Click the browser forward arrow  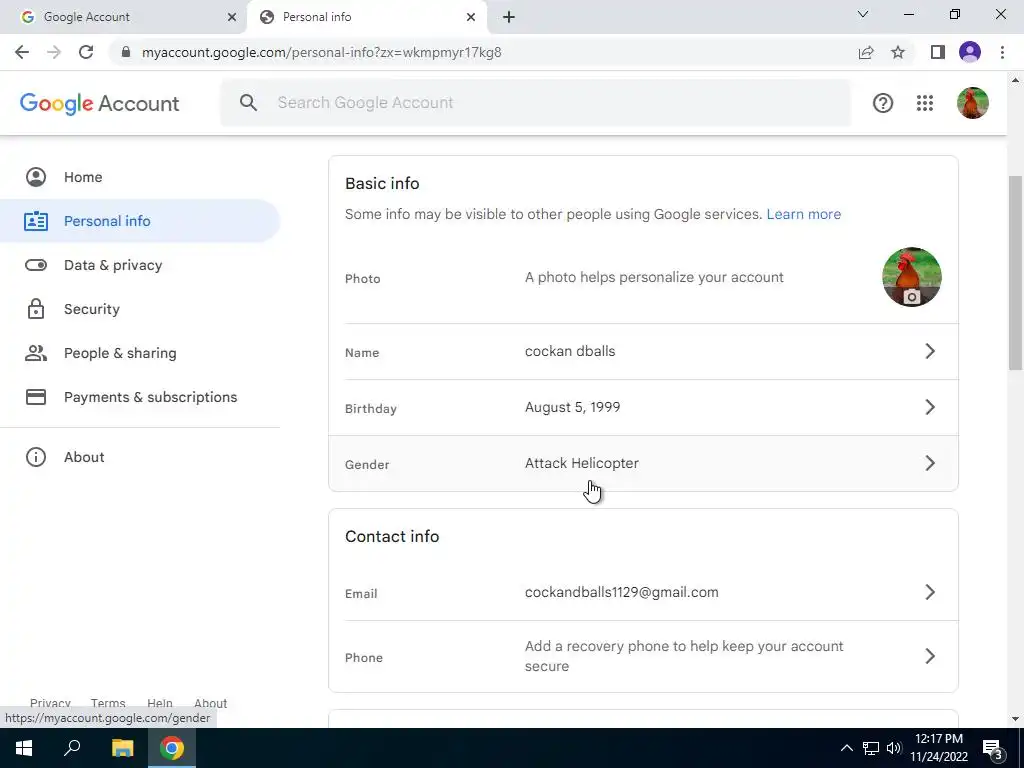click(54, 52)
